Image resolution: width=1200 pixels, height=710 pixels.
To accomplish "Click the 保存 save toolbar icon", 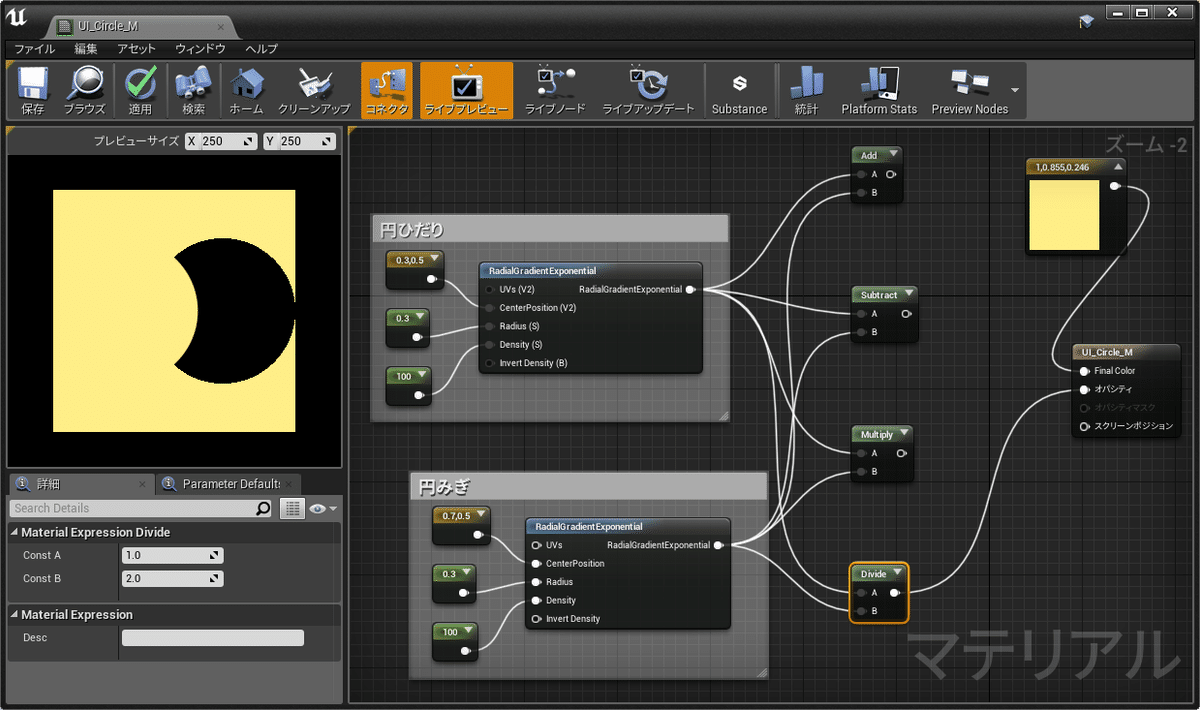I will [x=33, y=91].
